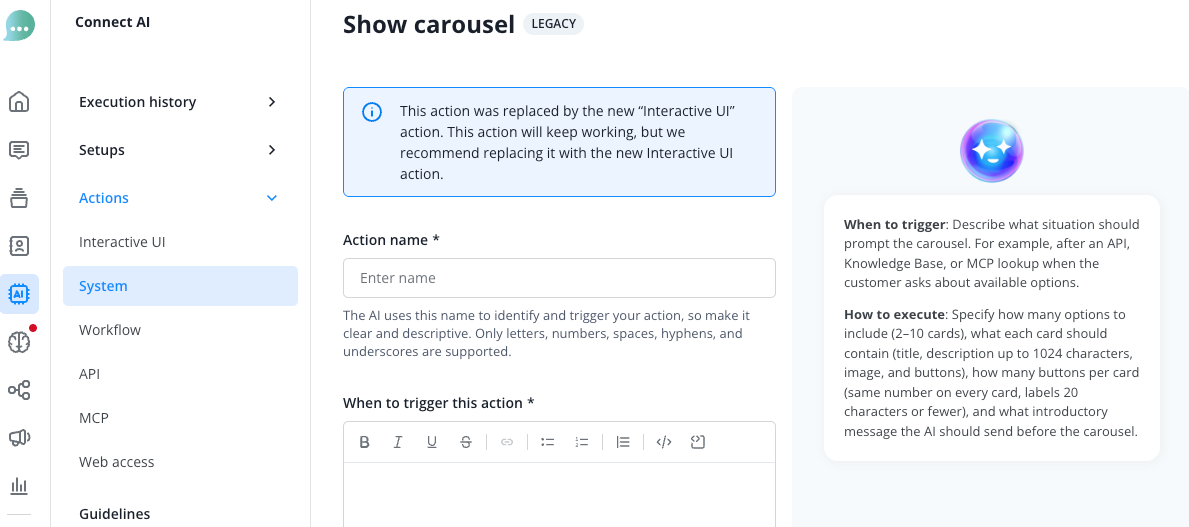The image size is (1189, 527).
Task: Toggle italic formatting in editor
Action: pos(397,442)
